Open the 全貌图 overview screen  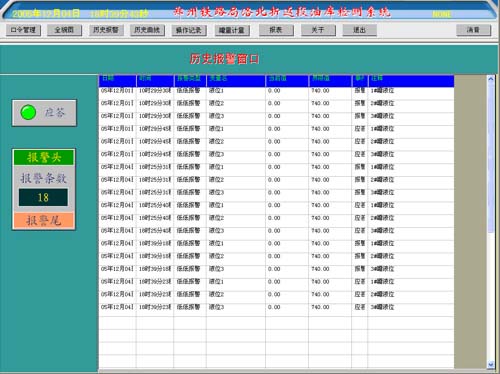point(64,30)
